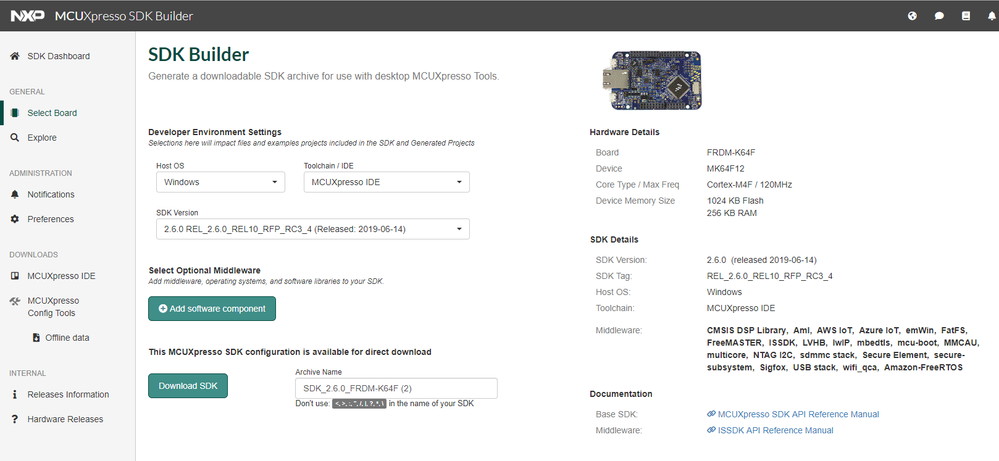The width and height of the screenshot is (999, 461).
Task: Expand the SDK Version dropdown
Action: coord(313,229)
